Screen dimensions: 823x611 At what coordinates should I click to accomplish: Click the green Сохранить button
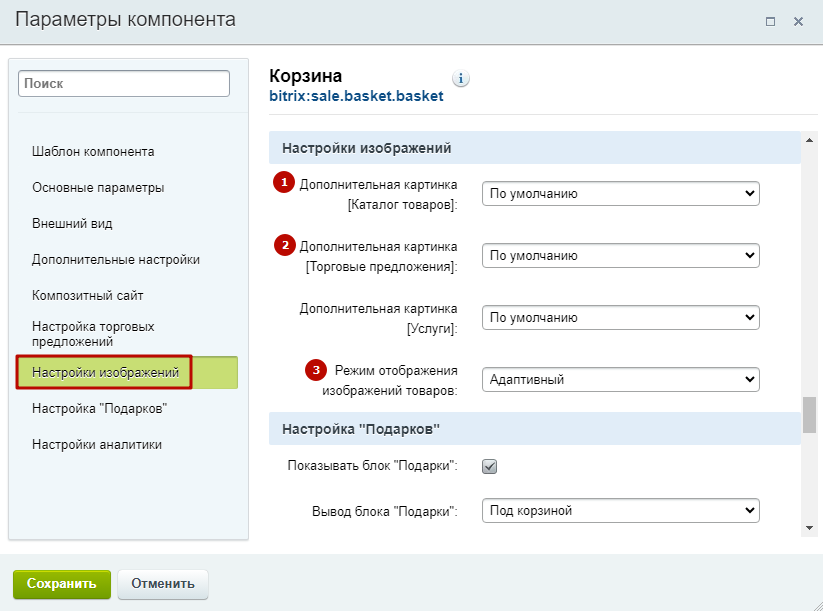(x=62, y=584)
